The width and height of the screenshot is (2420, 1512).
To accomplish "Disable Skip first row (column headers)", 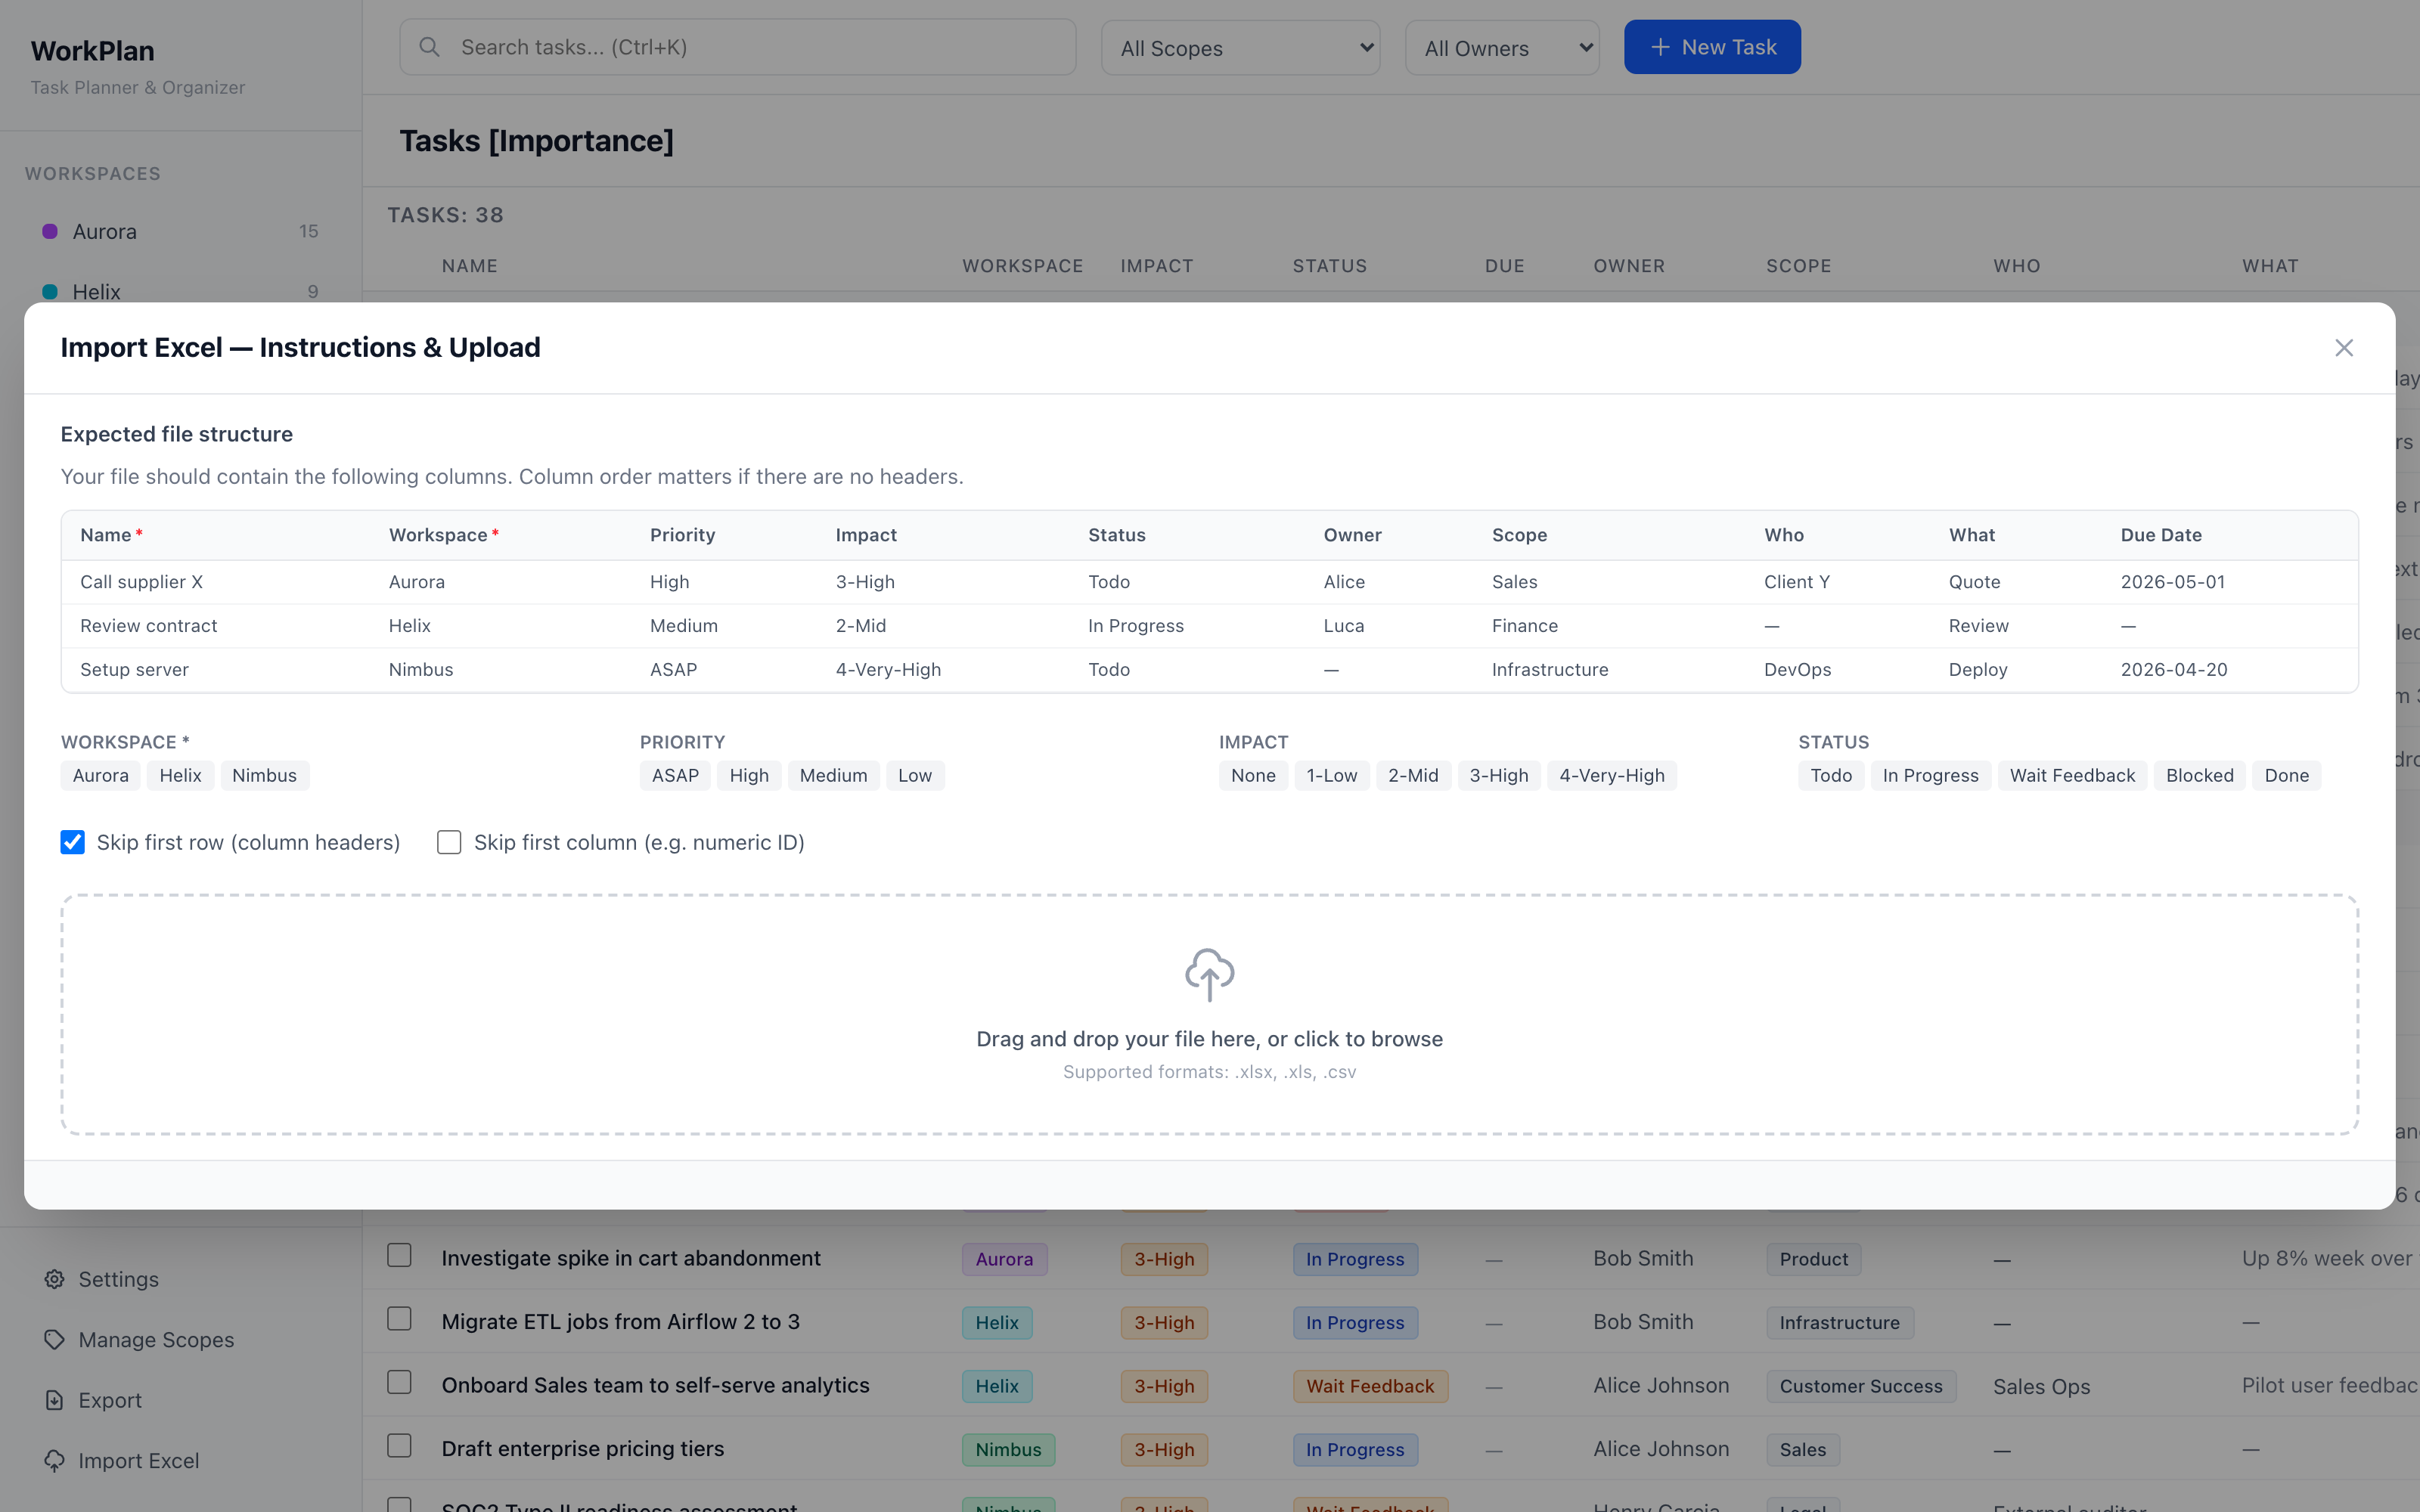I will 72,842.
